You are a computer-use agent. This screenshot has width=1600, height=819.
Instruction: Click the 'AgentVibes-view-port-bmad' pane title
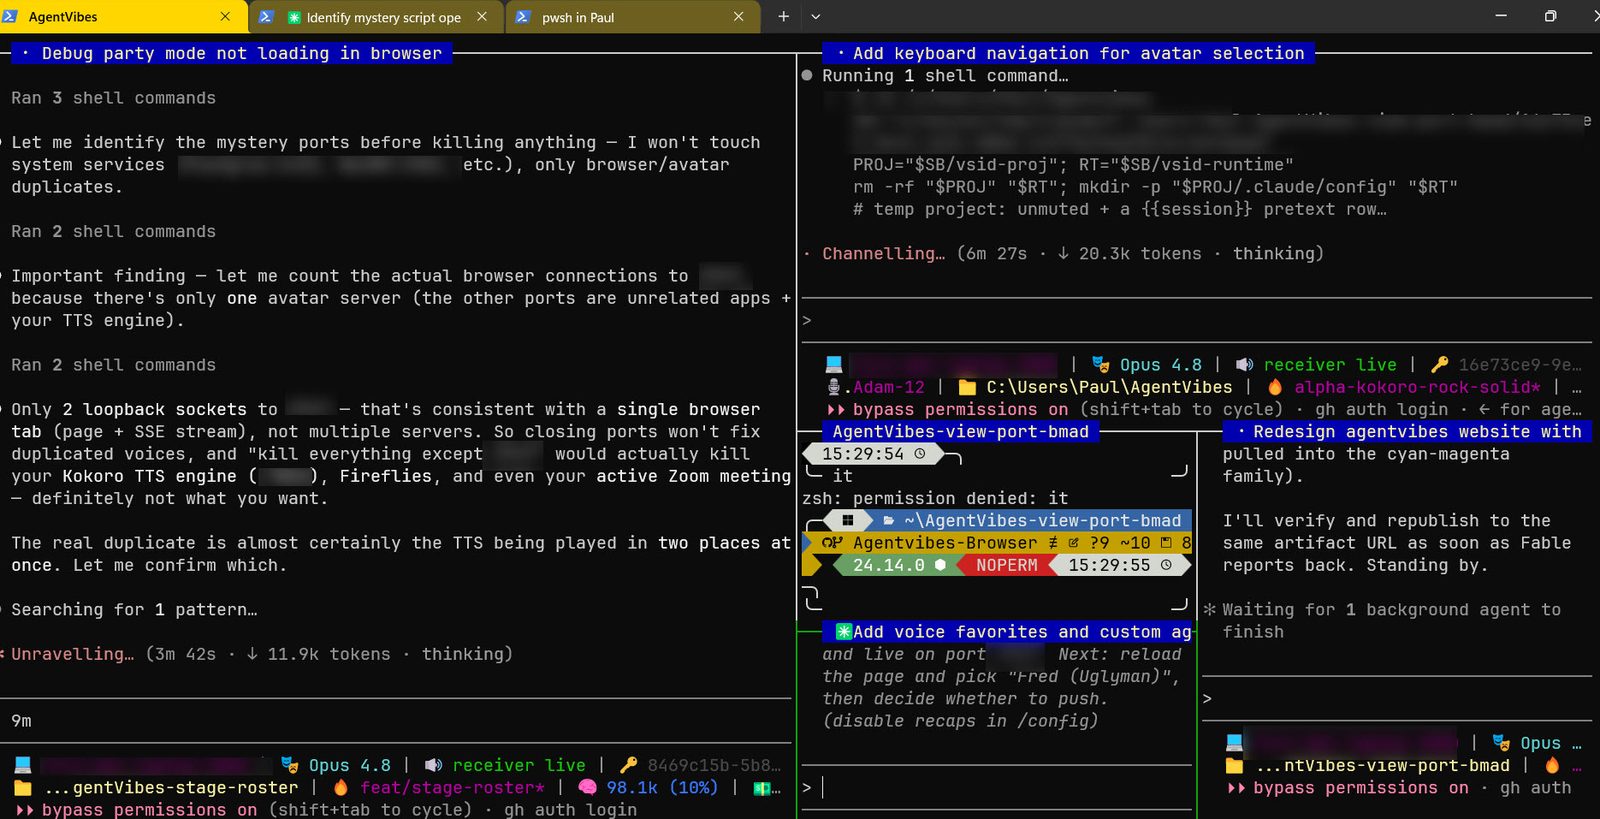tap(960, 432)
